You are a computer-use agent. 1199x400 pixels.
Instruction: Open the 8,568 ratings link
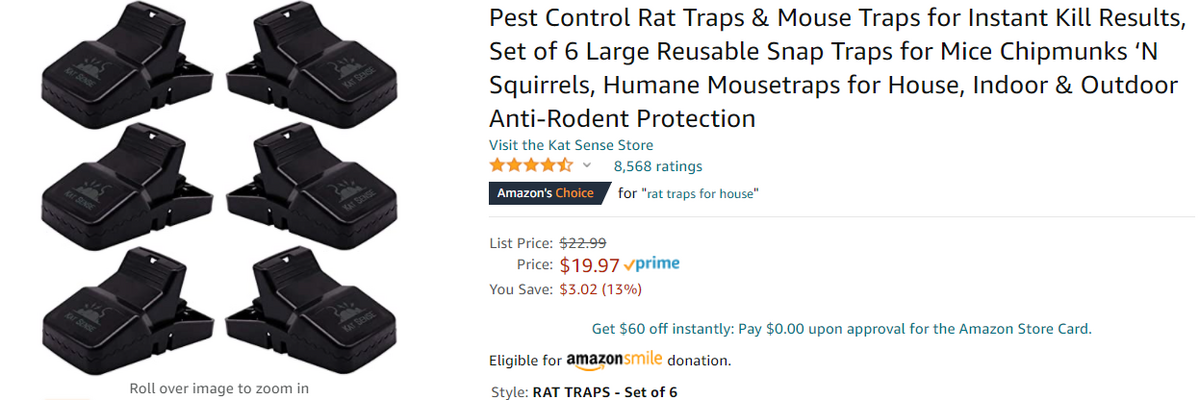pyautogui.click(x=657, y=166)
